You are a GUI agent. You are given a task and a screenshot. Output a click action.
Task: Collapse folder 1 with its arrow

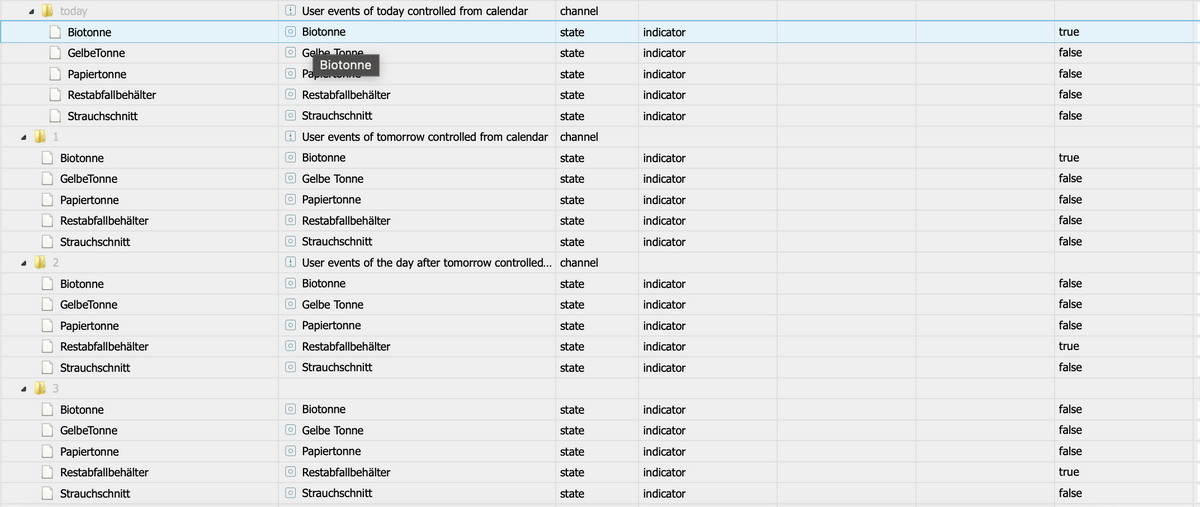pos(24,137)
